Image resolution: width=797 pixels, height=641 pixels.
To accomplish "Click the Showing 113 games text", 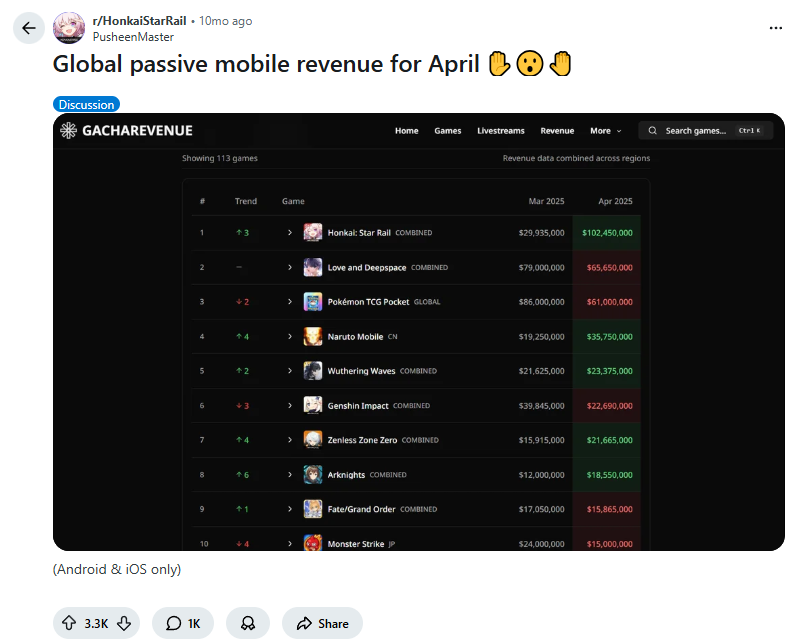I will click(x=220, y=158).
